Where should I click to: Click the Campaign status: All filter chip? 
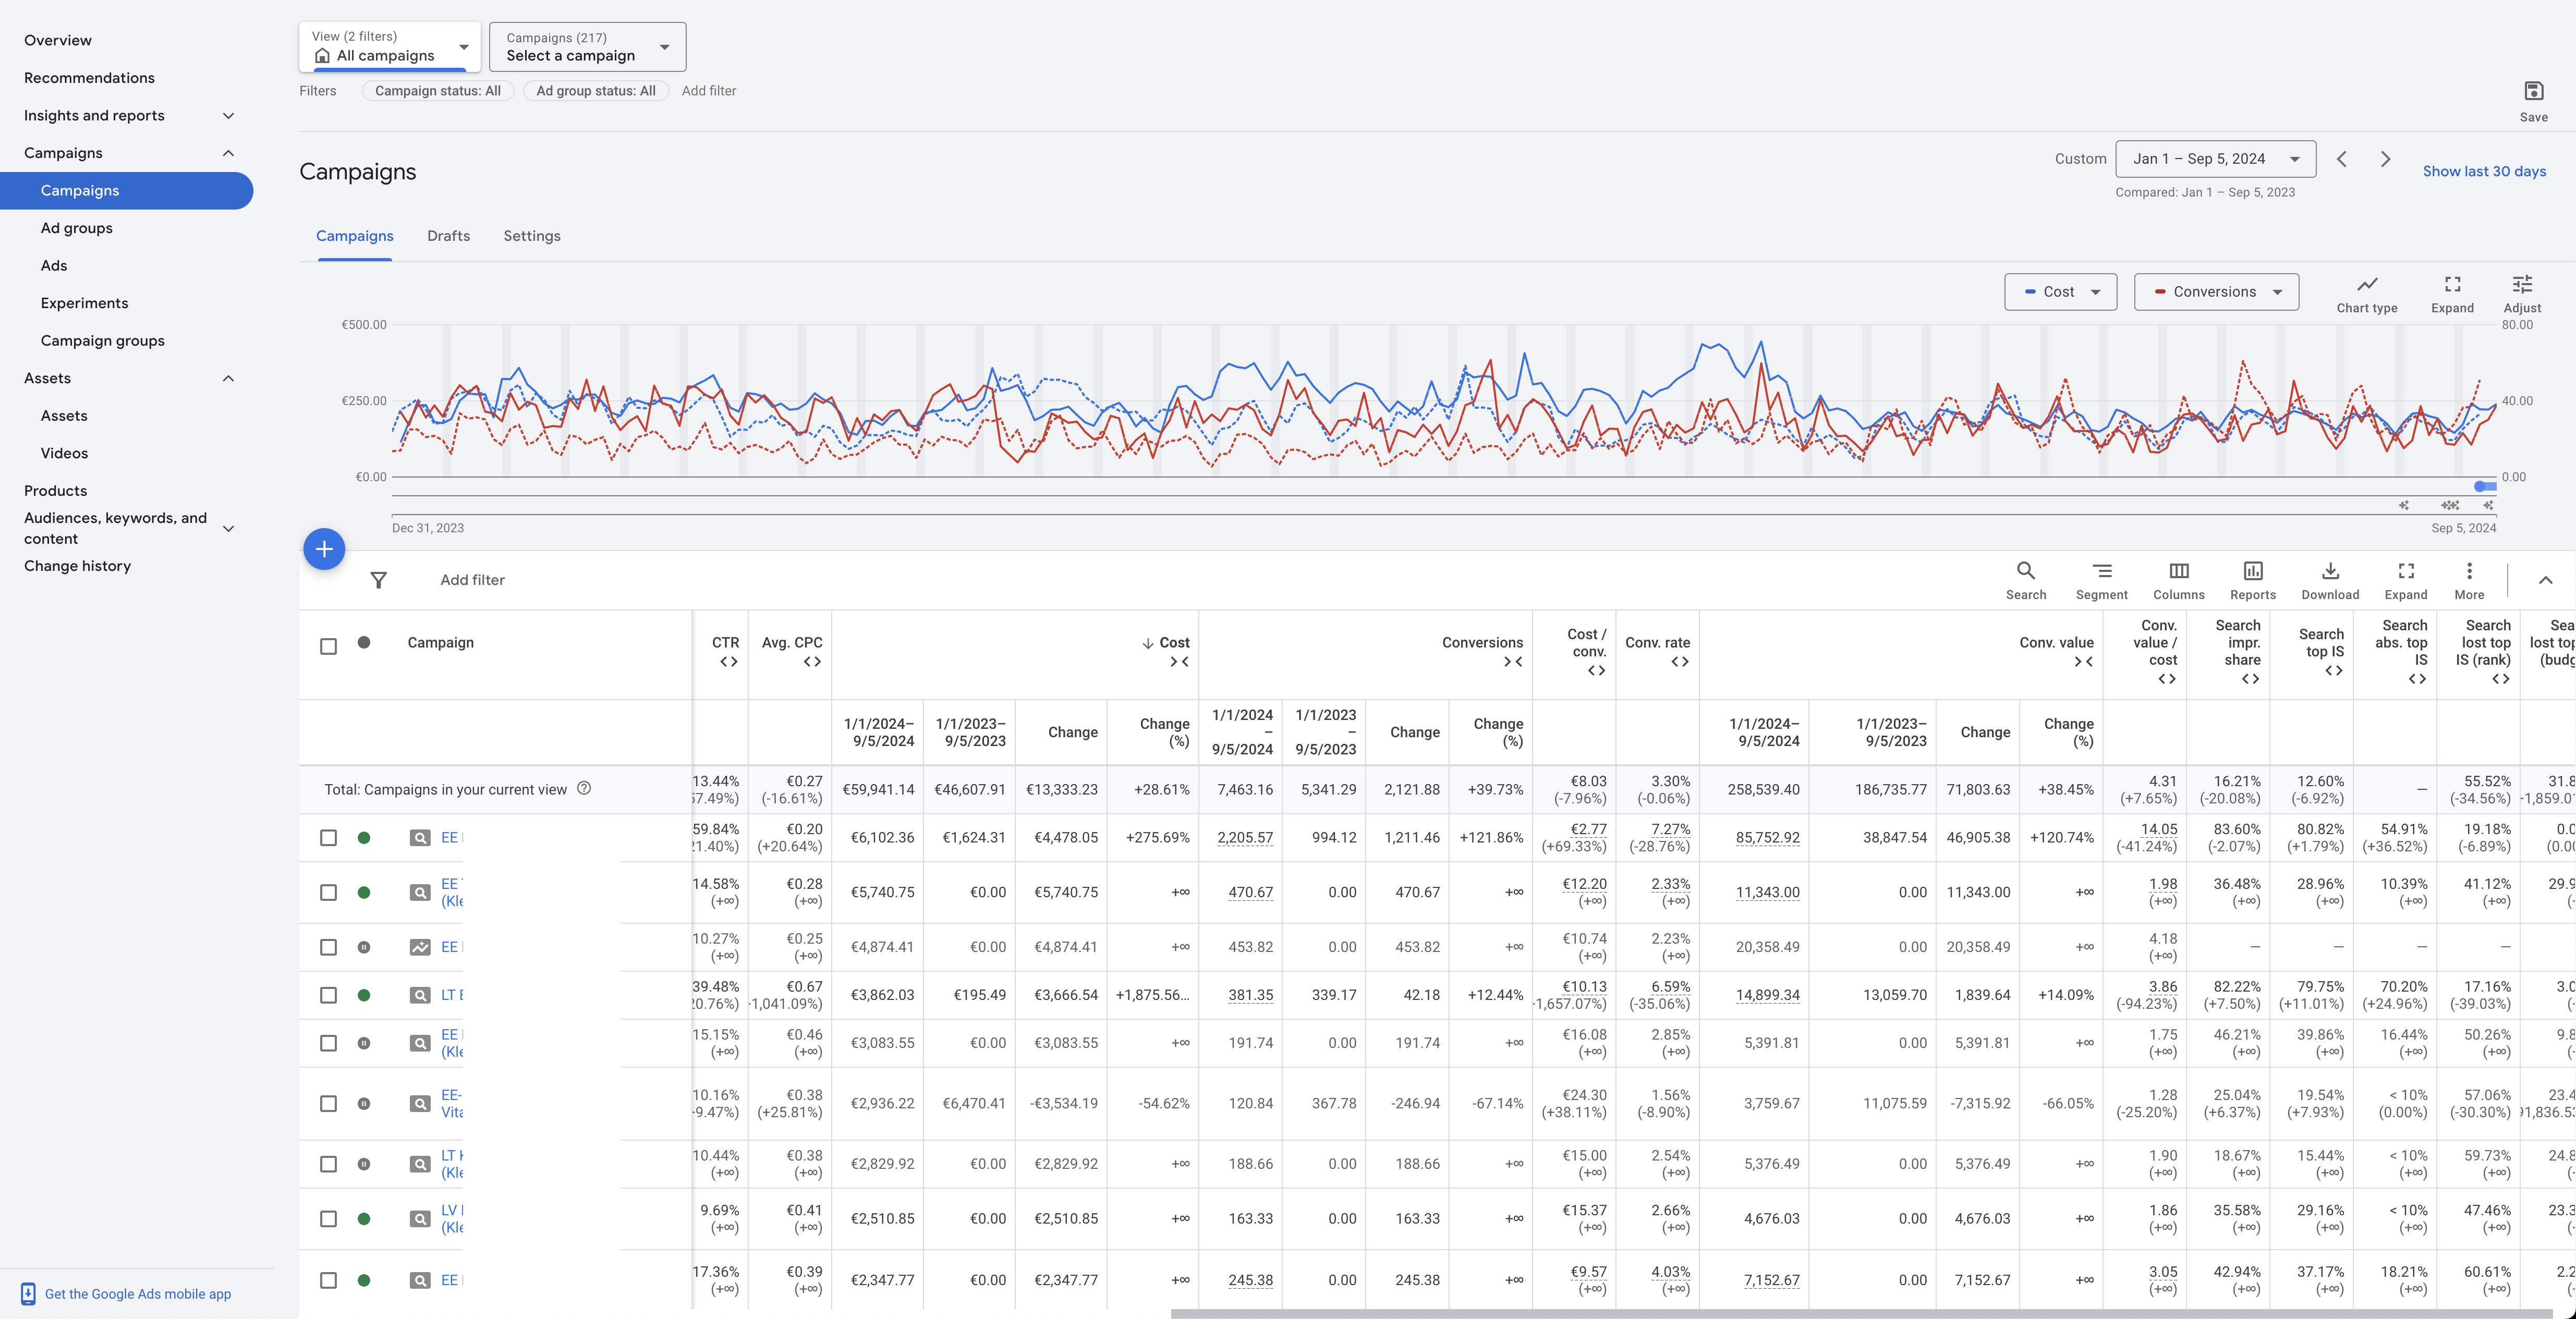tap(437, 91)
